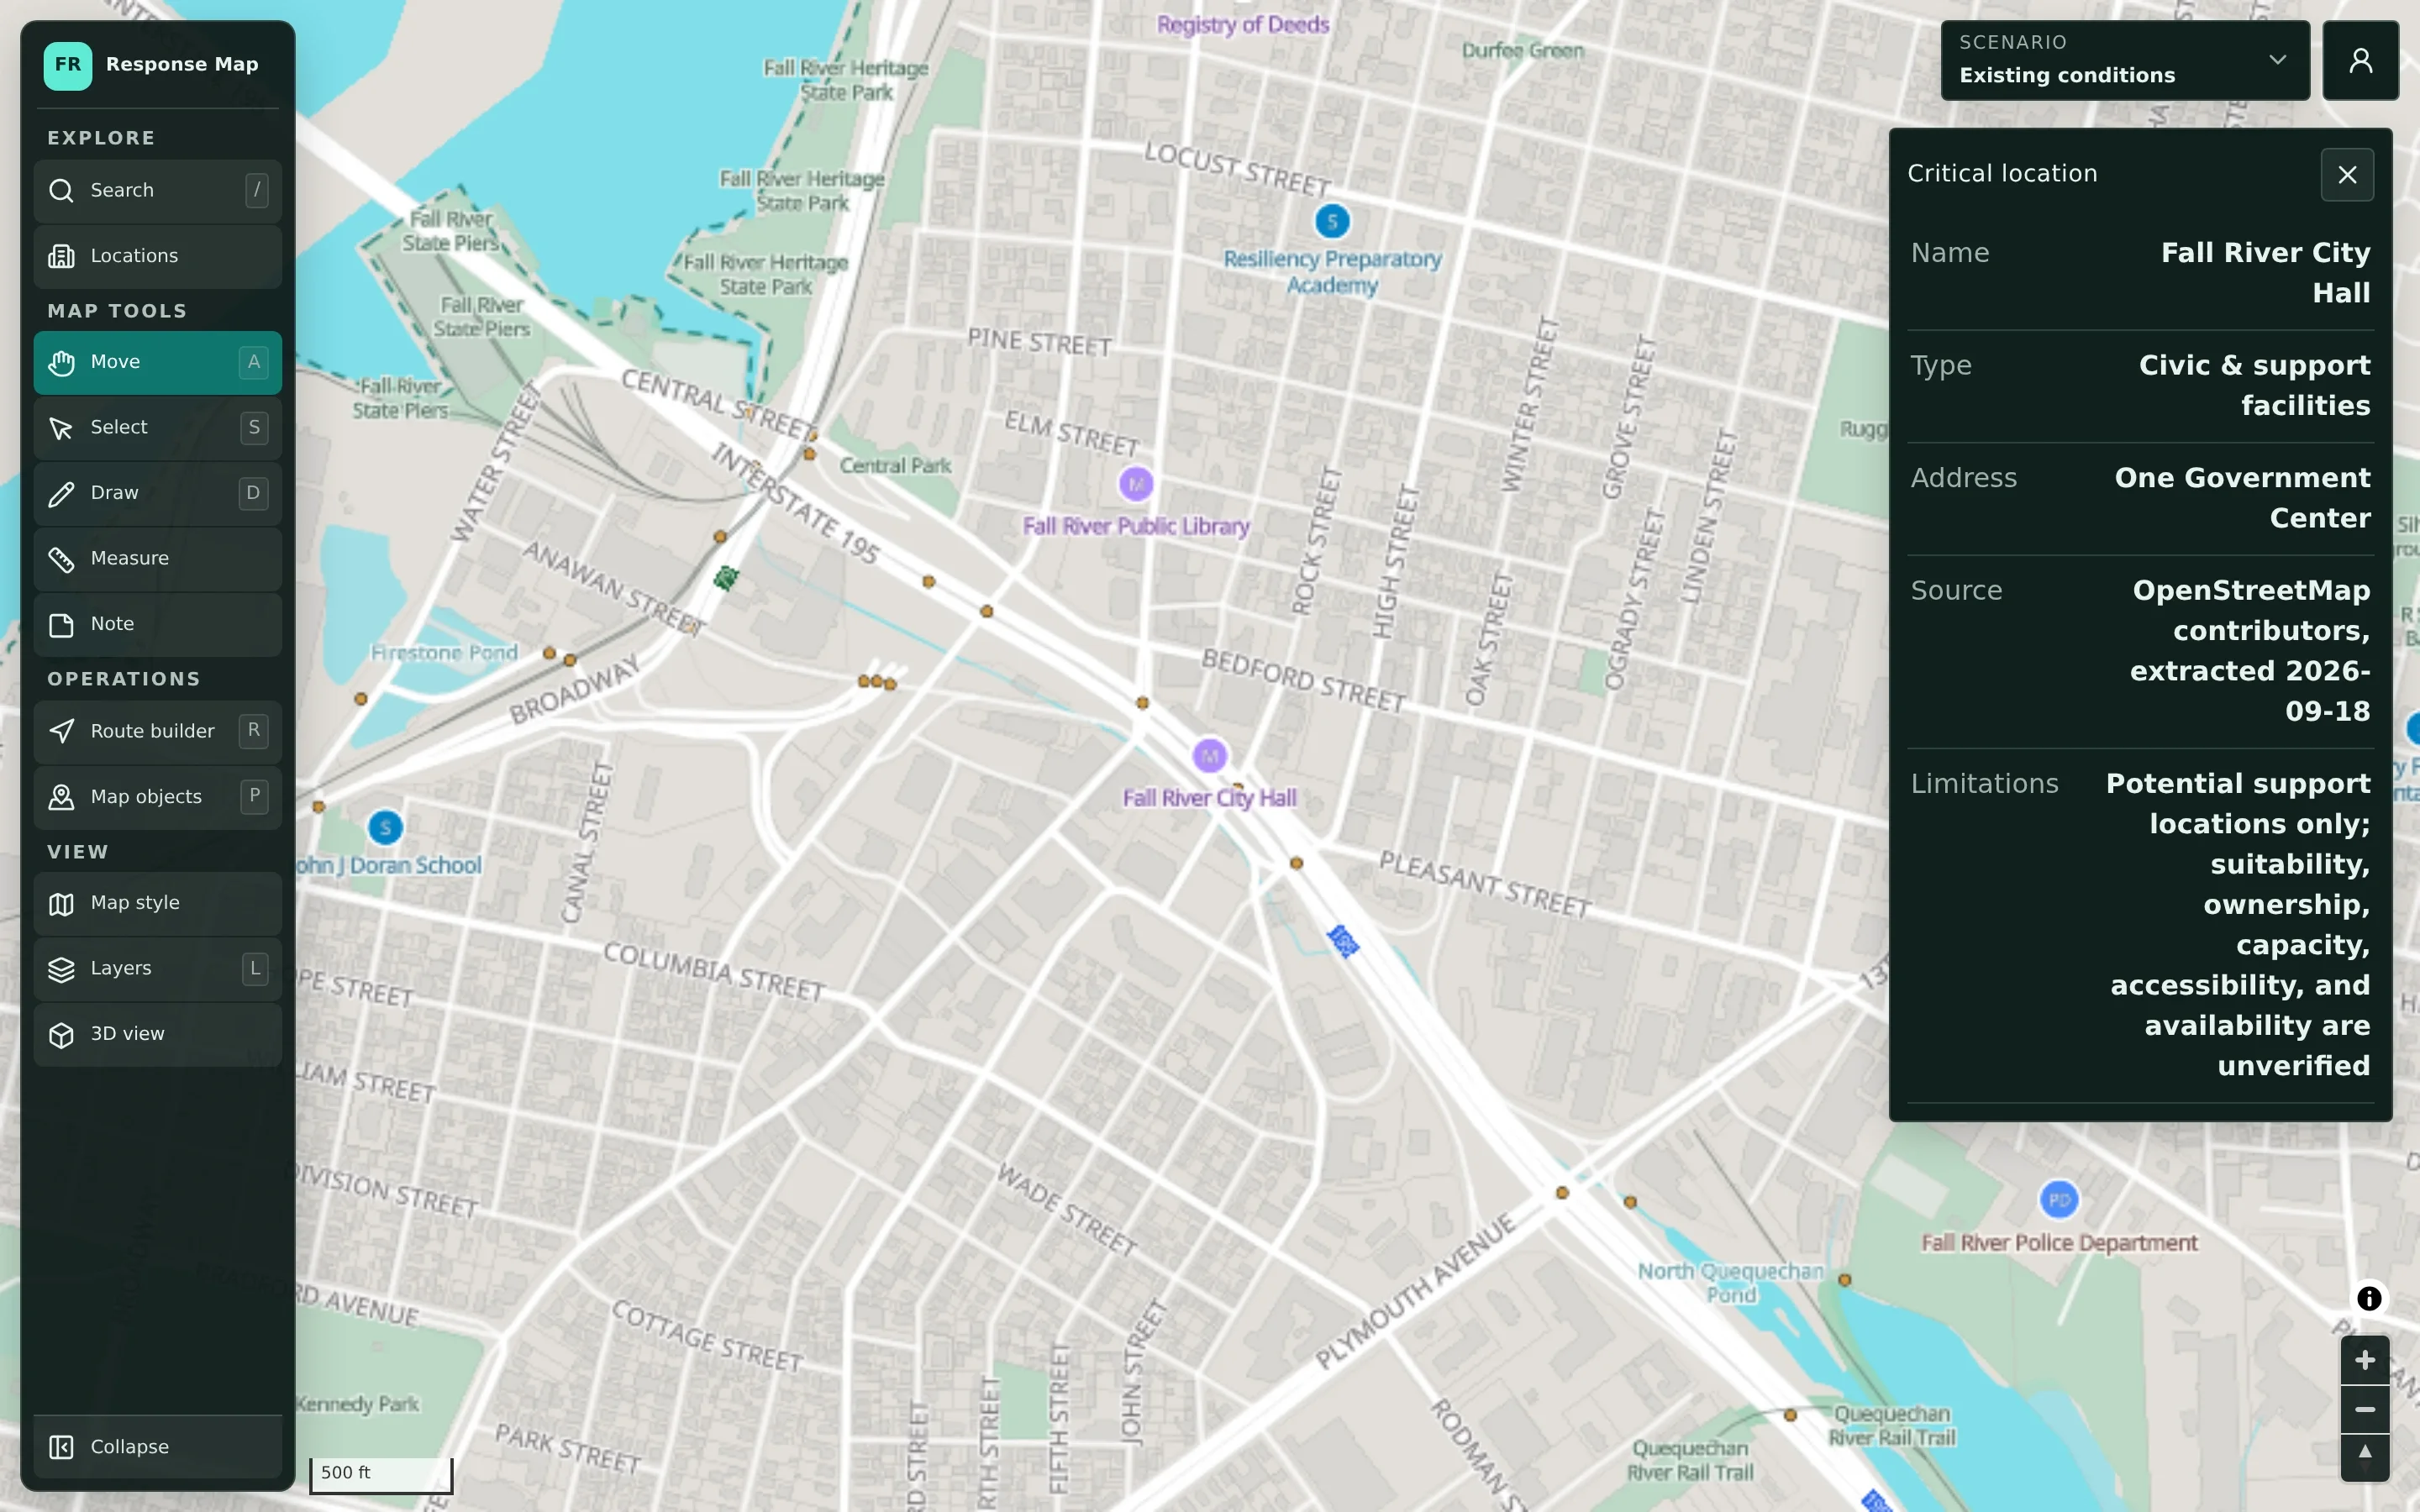
Task: Open the Locations list
Action: point(157,256)
